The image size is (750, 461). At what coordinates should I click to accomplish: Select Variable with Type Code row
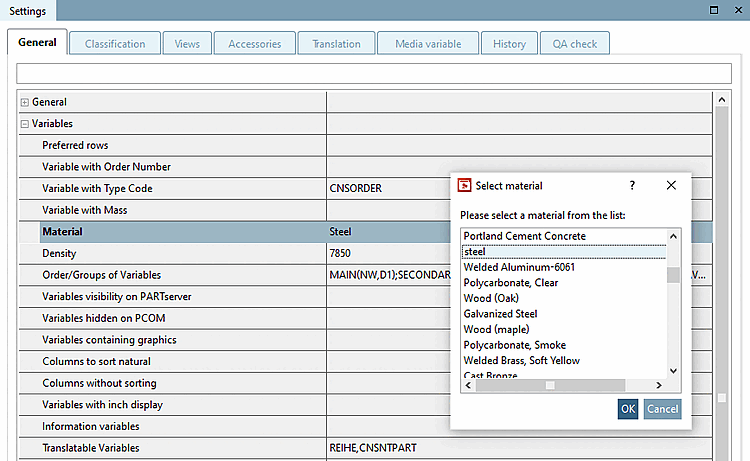click(x=173, y=188)
